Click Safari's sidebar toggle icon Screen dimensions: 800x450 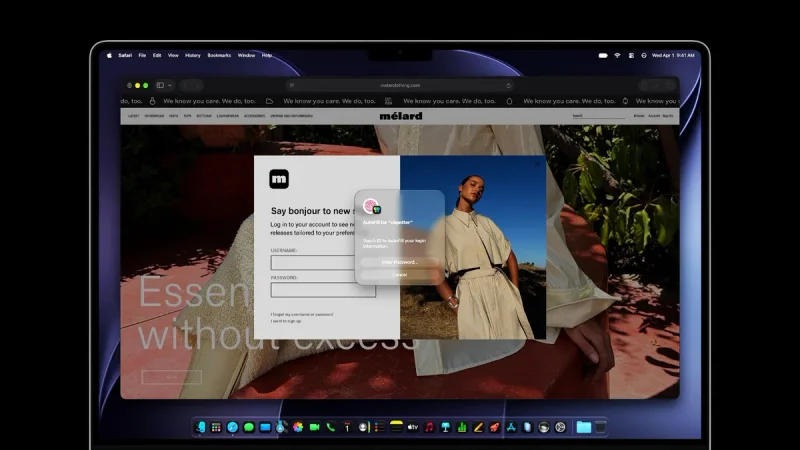click(x=160, y=85)
